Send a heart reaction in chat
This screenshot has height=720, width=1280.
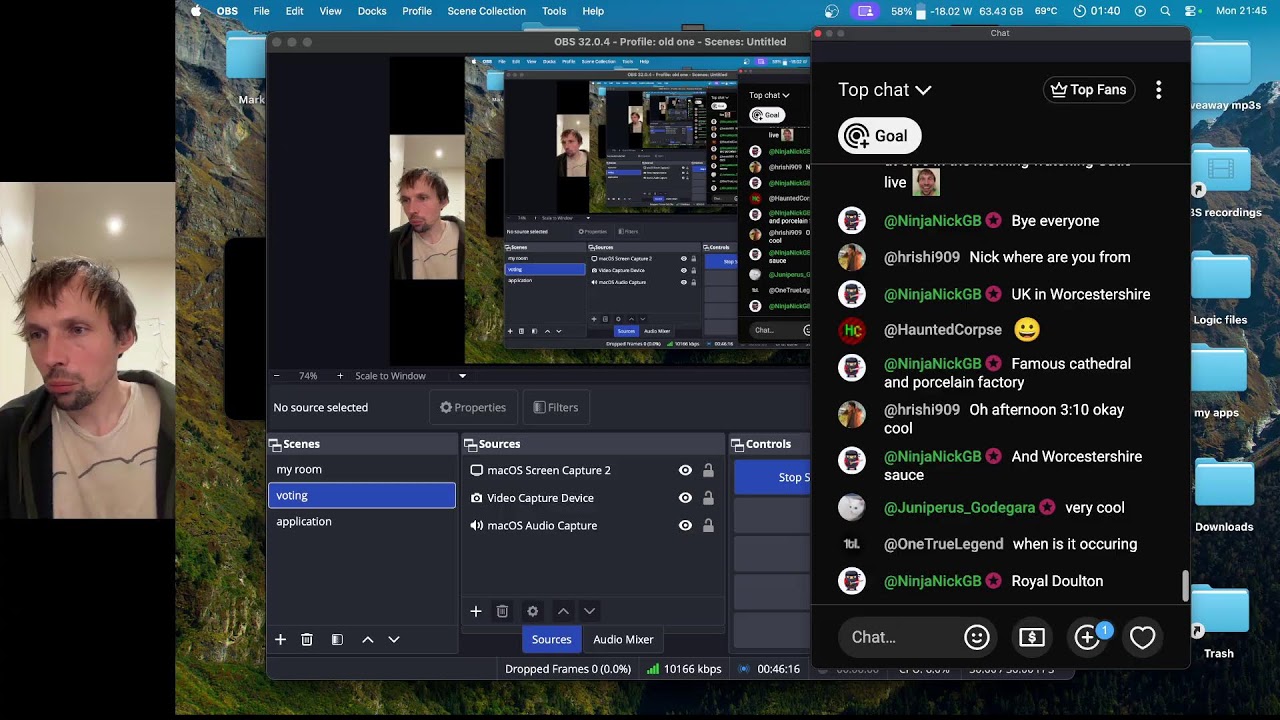point(1142,637)
